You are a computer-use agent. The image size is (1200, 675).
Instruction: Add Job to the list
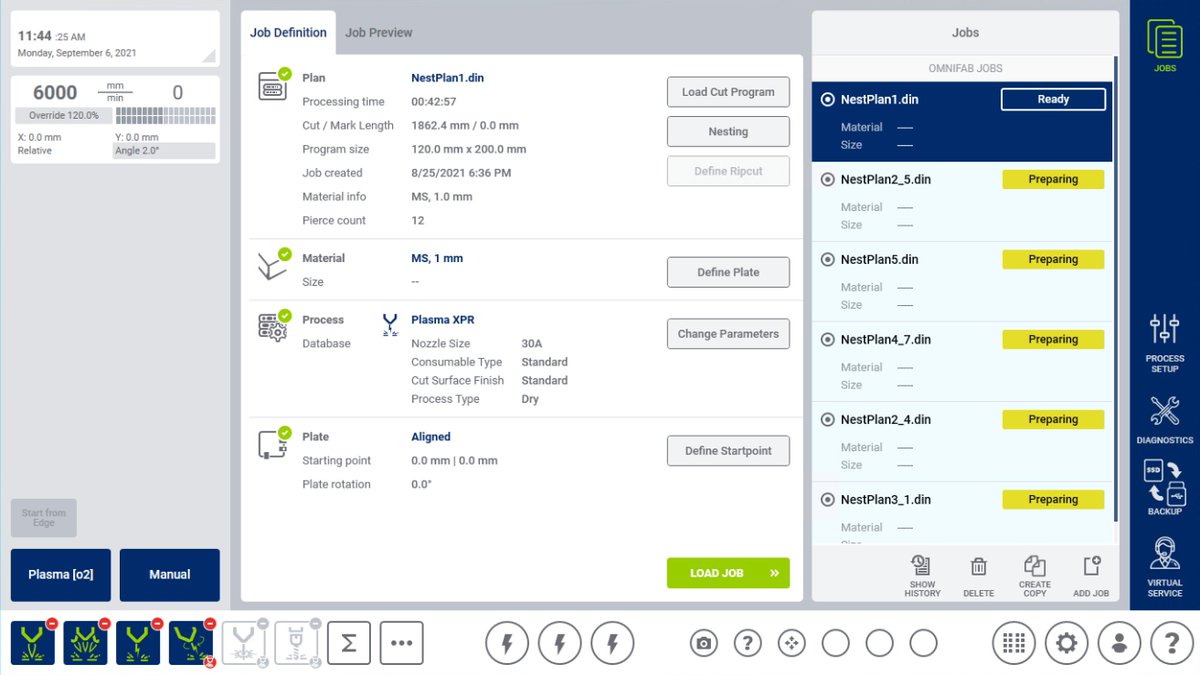(1091, 576)
